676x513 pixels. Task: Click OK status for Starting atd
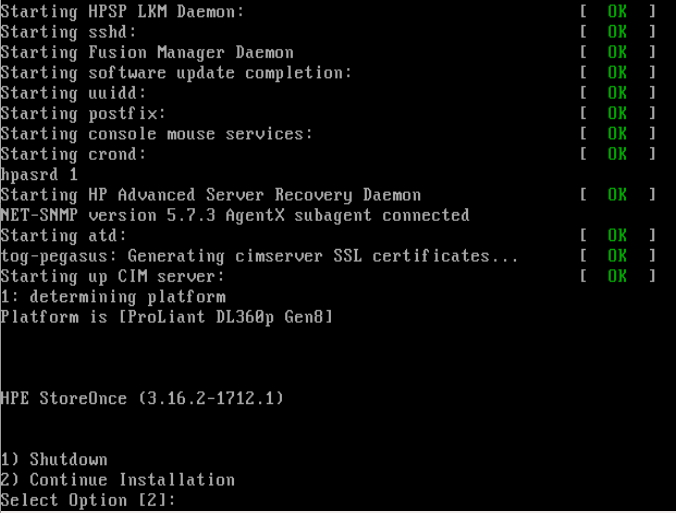(x=617, y=235)
